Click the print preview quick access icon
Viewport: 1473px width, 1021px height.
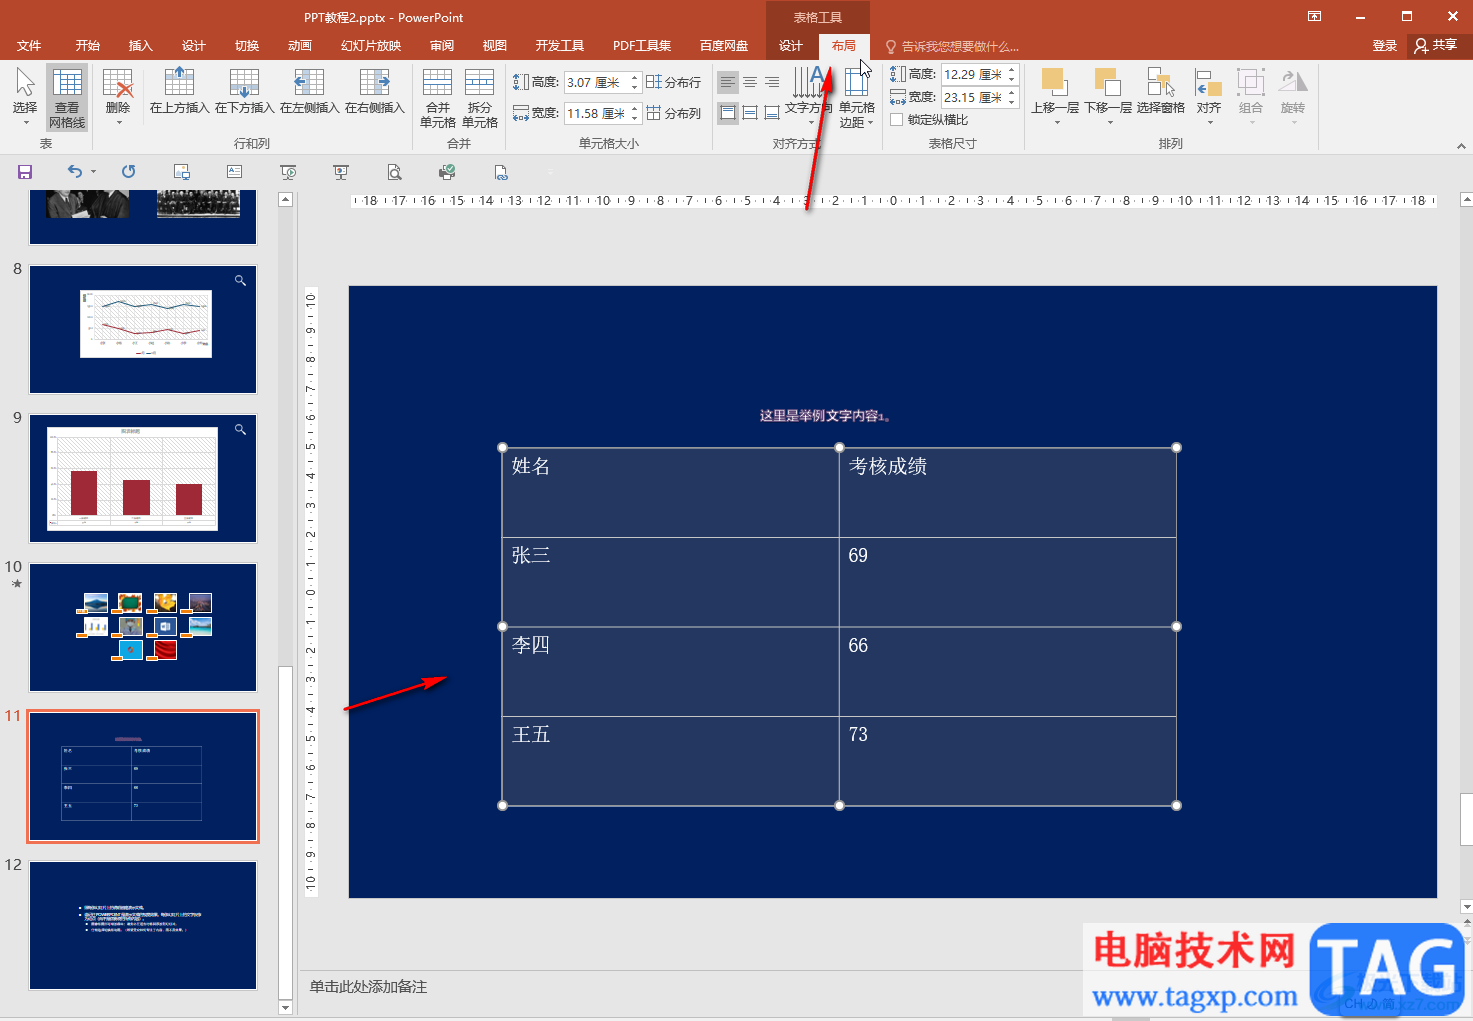[x=394, y=172]
